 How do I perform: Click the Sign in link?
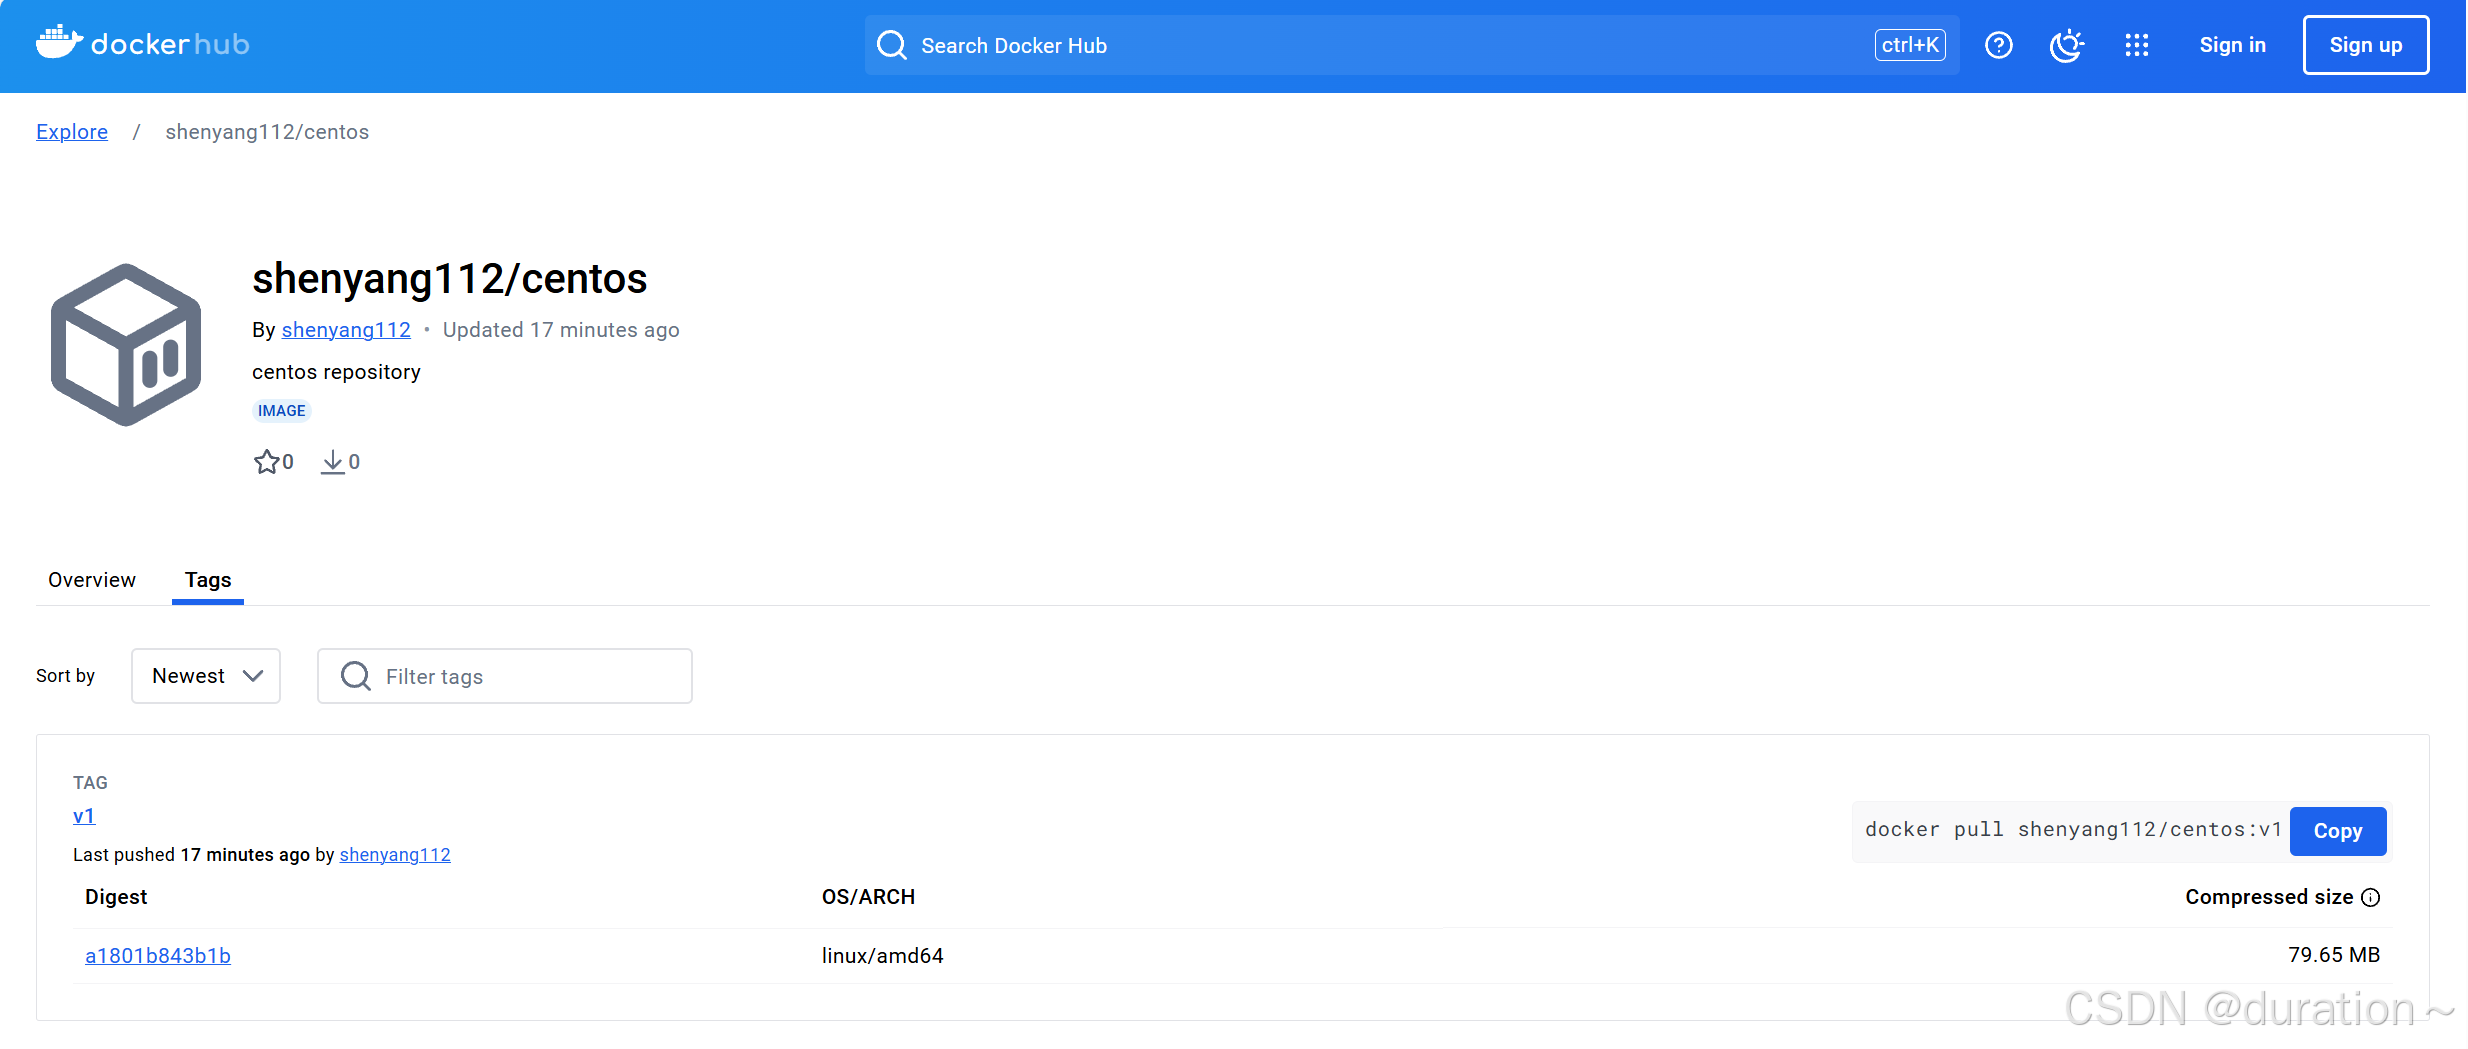[2232, 45]
